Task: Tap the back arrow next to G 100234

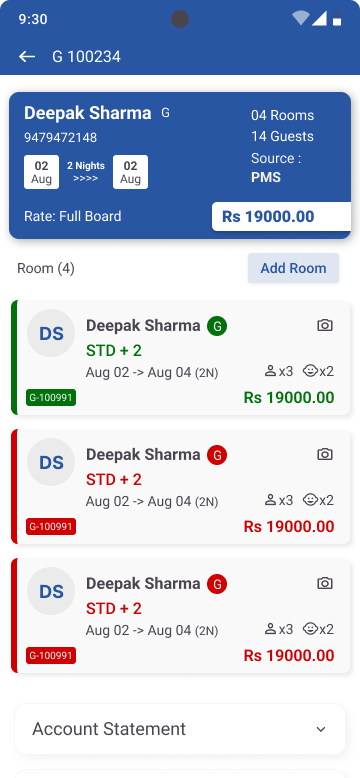Action: 27,57
